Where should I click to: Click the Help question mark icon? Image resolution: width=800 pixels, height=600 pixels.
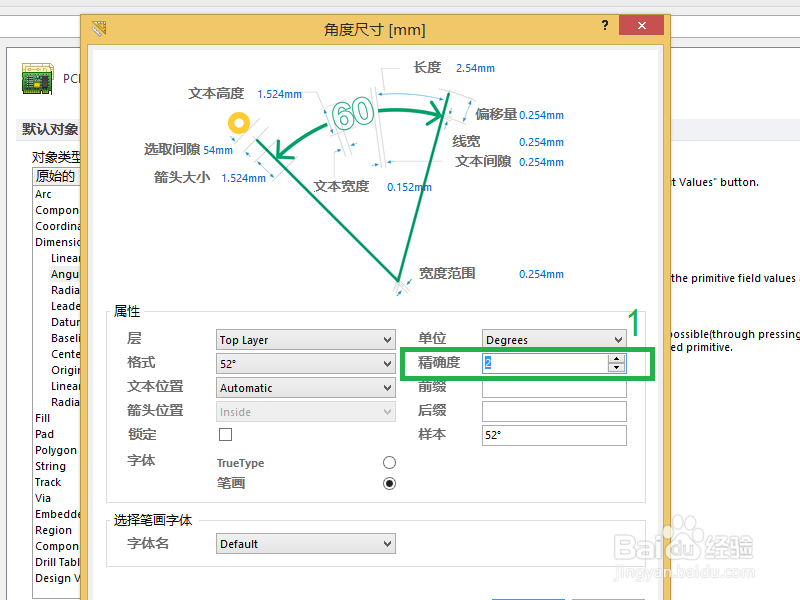605,26
